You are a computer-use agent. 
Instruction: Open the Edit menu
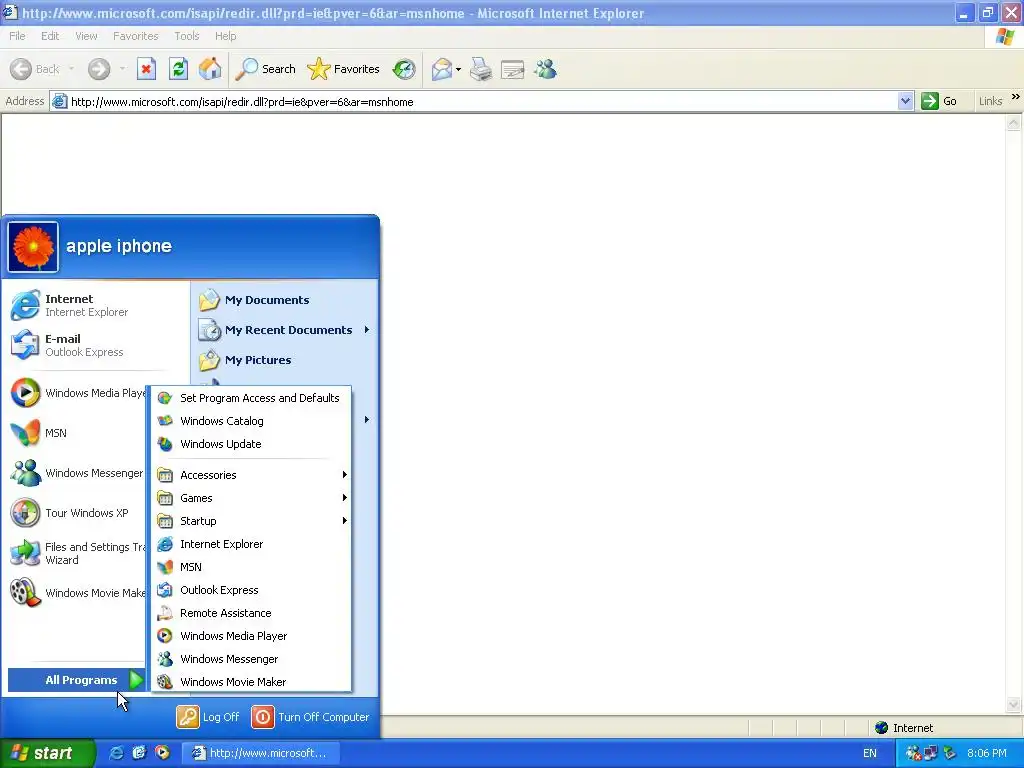click(50, 36)
